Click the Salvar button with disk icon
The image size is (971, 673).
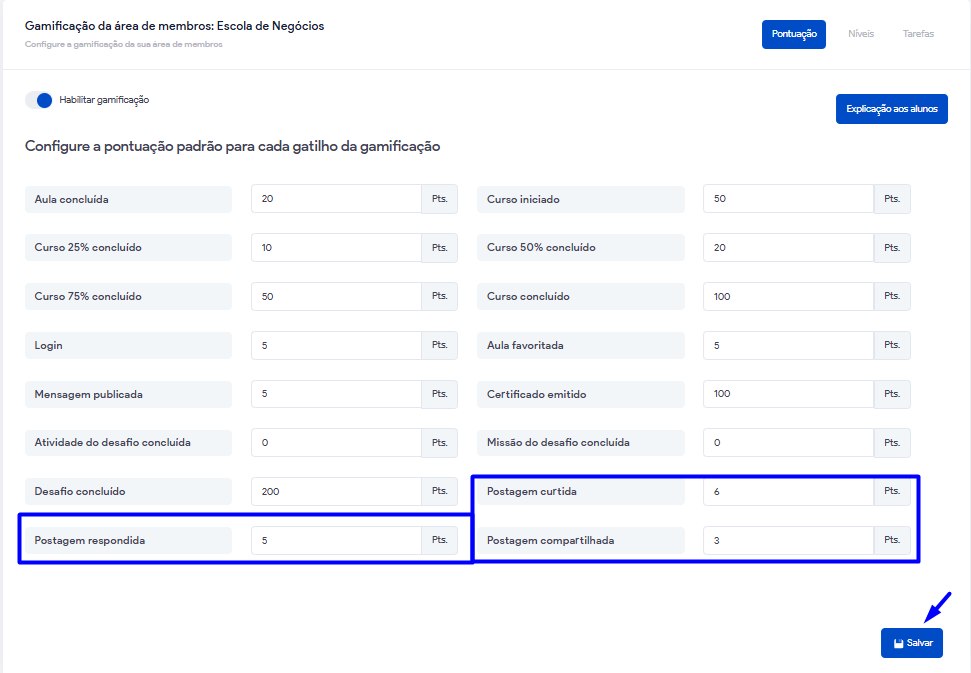click(911, 643)
